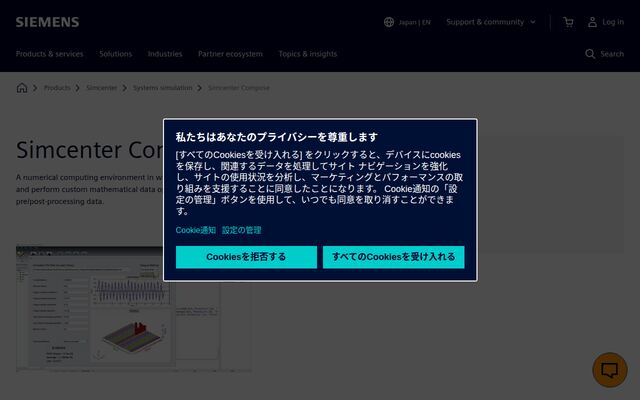Expand Support & community dropdown
Image resolution: width=640 pixels, height=400 pixels.
click(x=491, y=22)
